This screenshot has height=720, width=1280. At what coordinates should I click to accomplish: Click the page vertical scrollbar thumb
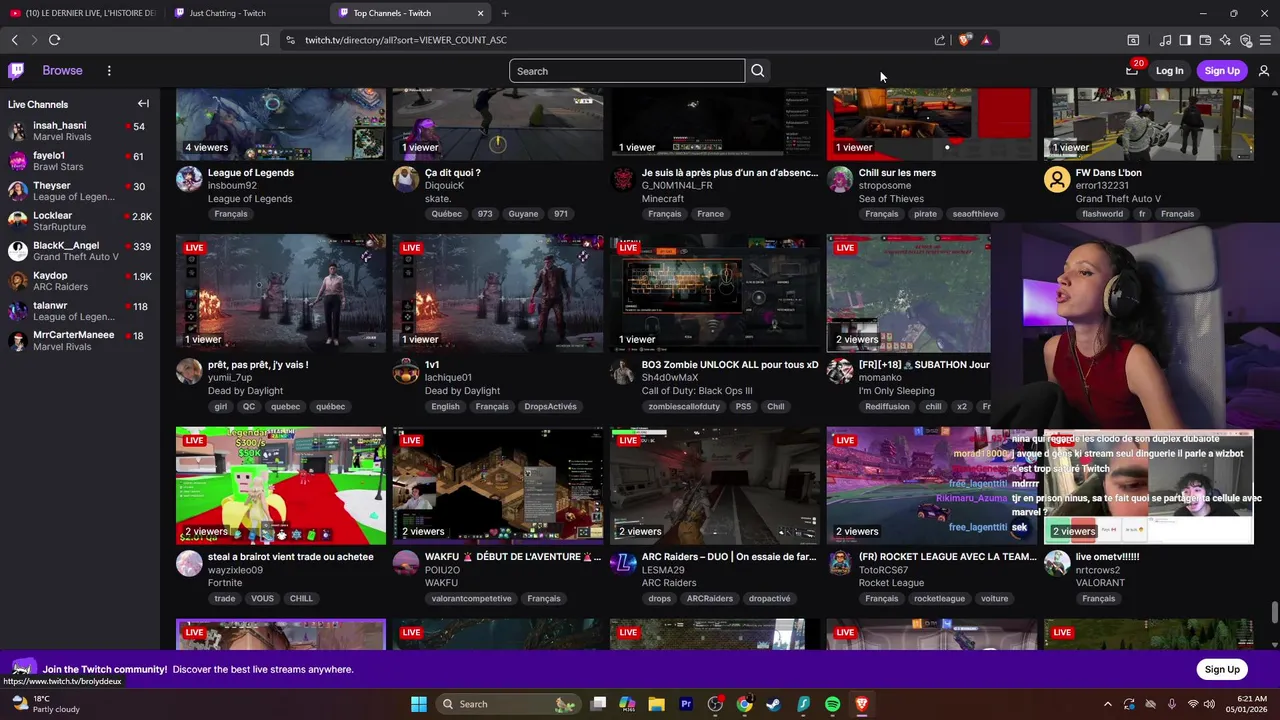(x=1274, y=612)
